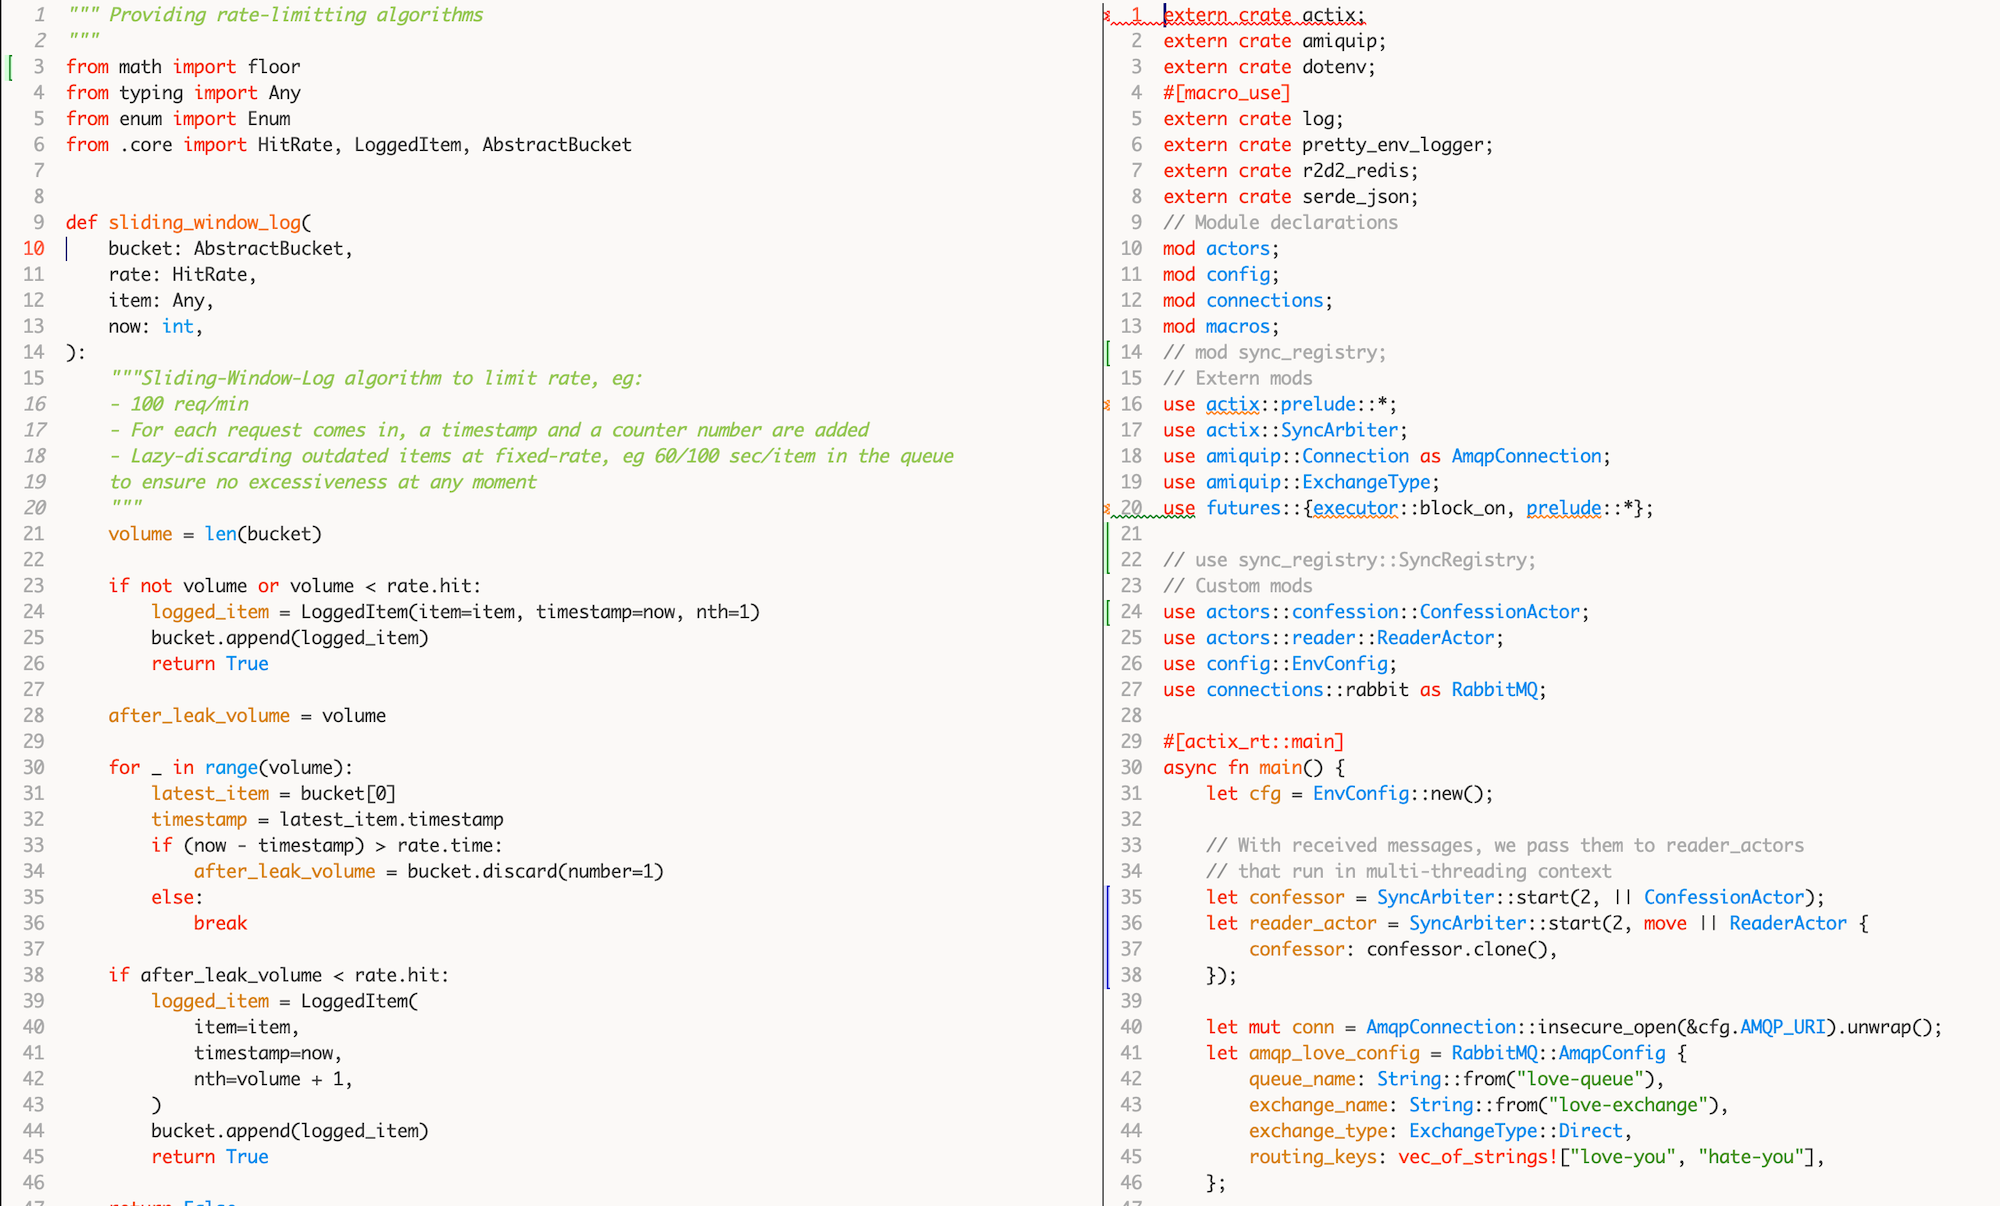Click the 'break' keyword in Python code

(x=220, y=924)
